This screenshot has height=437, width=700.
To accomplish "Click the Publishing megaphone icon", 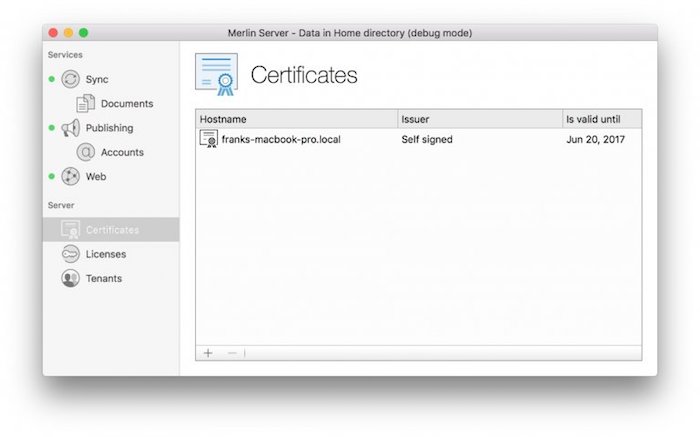I will tap(71, 128).
